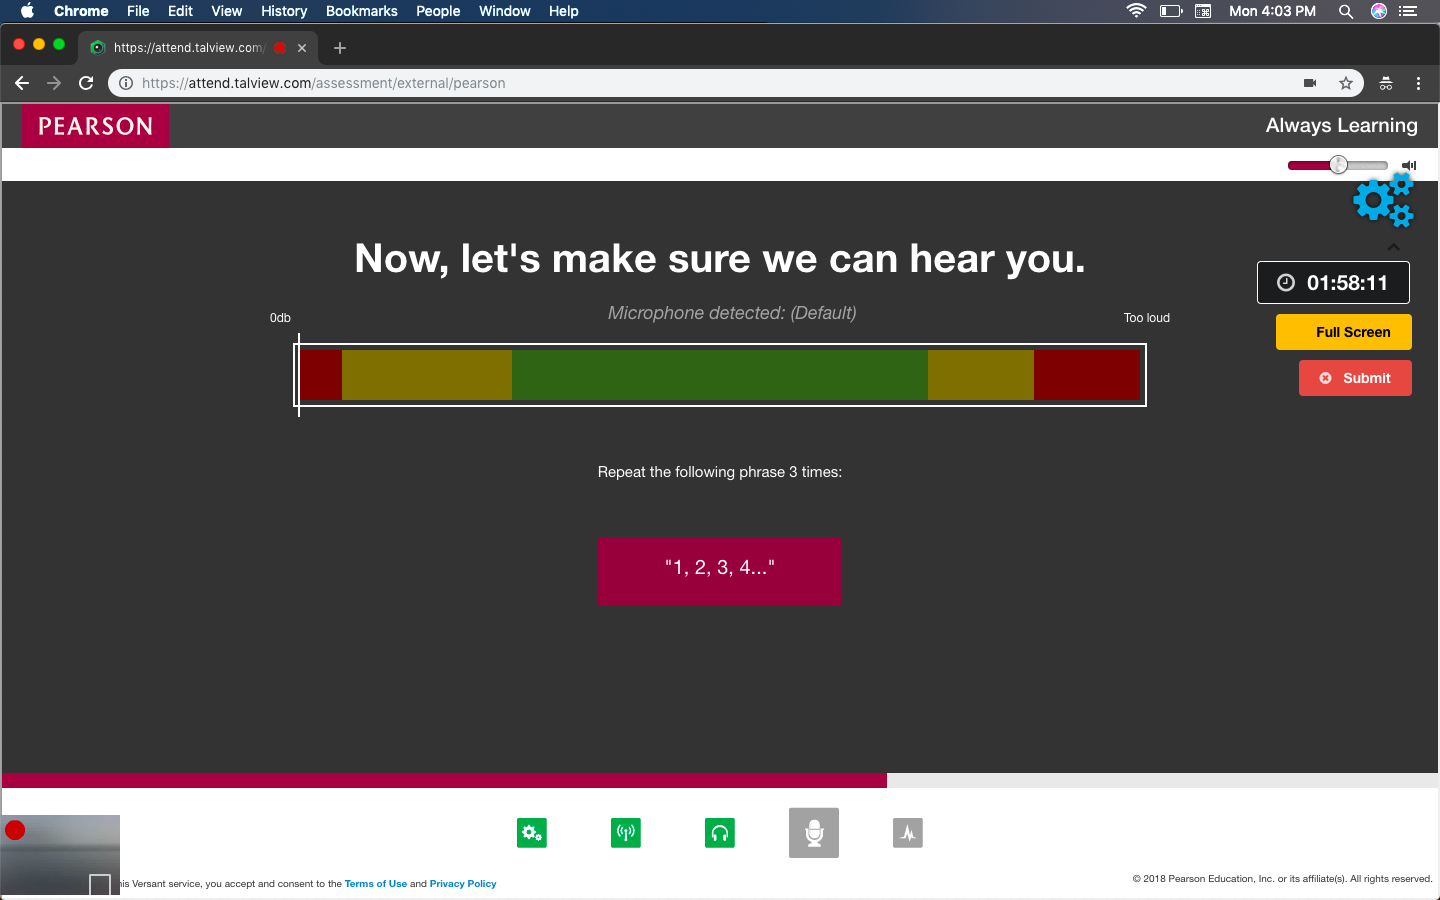
Task: Bookmark this page with the star icon
Action: pos(1346,83)
